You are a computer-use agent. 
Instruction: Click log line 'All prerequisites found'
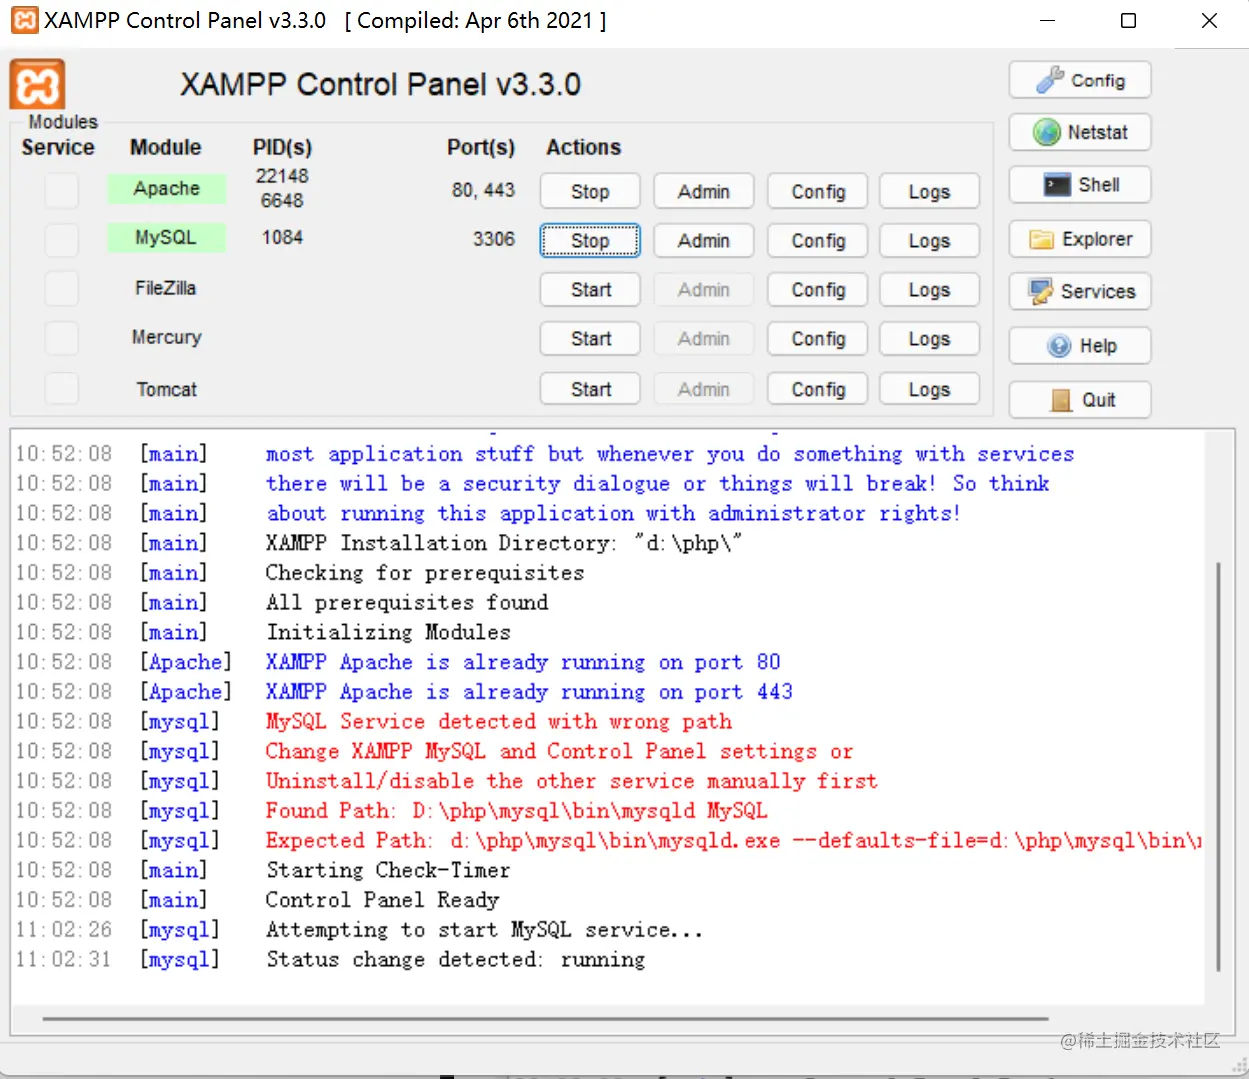[407, 603]
